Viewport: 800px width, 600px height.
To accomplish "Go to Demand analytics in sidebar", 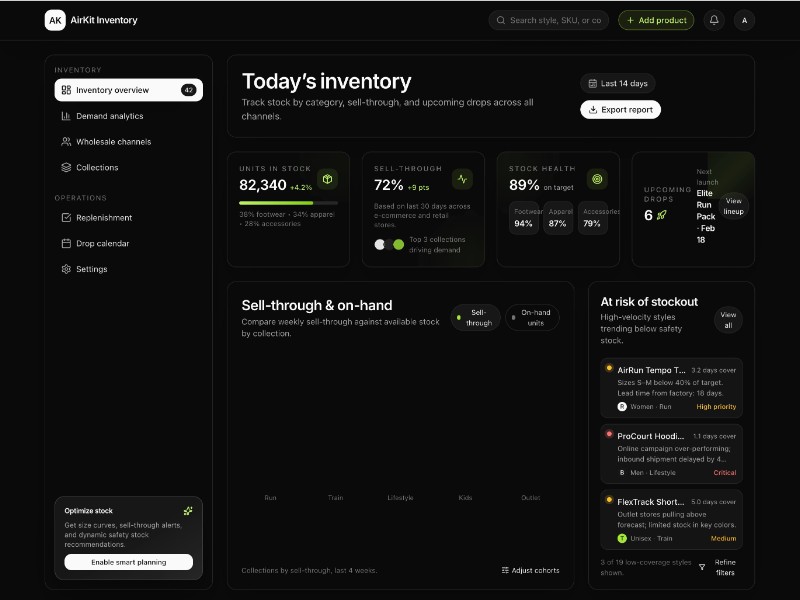I will (109, 116).
